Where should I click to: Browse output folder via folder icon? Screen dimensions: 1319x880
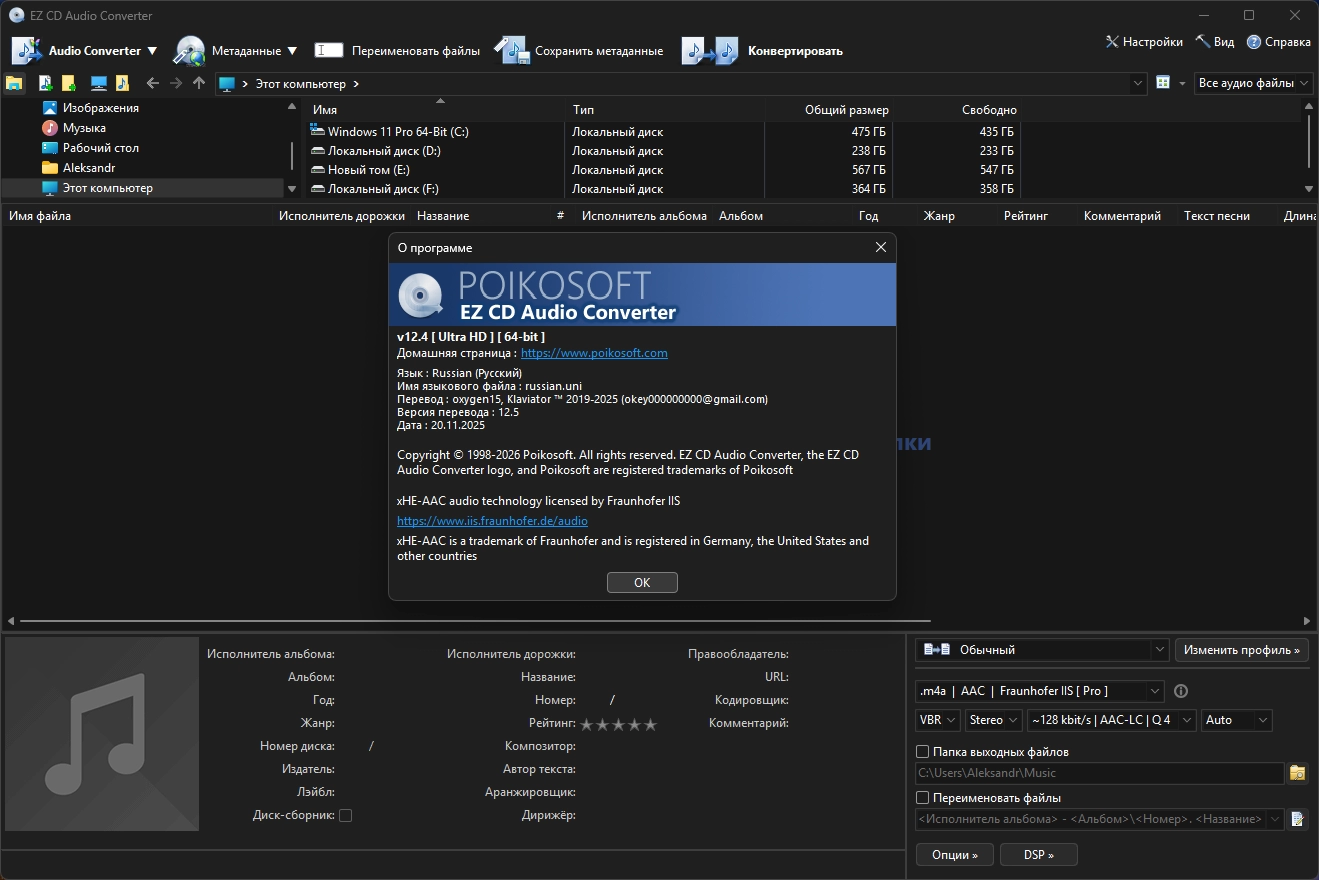click(1297, 773)
